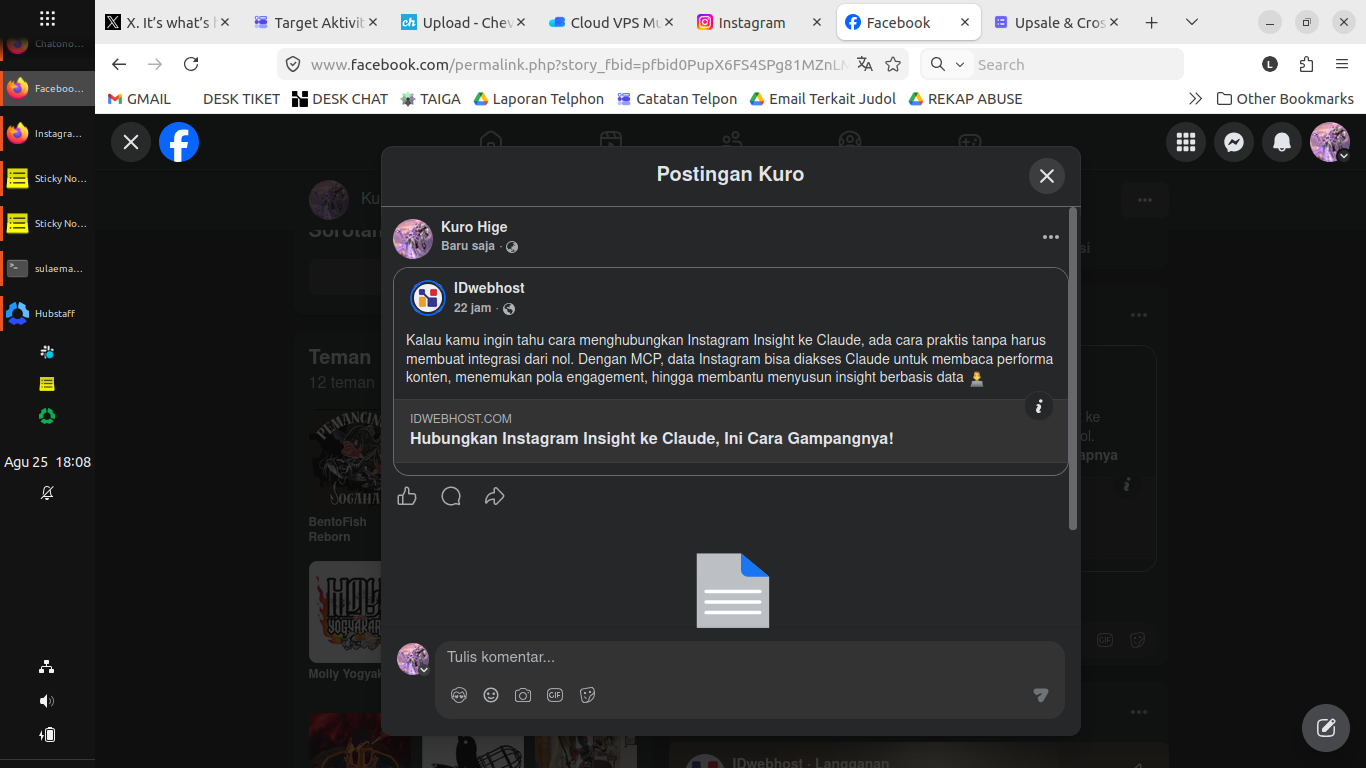Image resolution: width=1366 pixels, height=768 pixels.
Task: Toggle the muted notifications bell in the panel
Action: pyautogui.click(x=47, y=493)
